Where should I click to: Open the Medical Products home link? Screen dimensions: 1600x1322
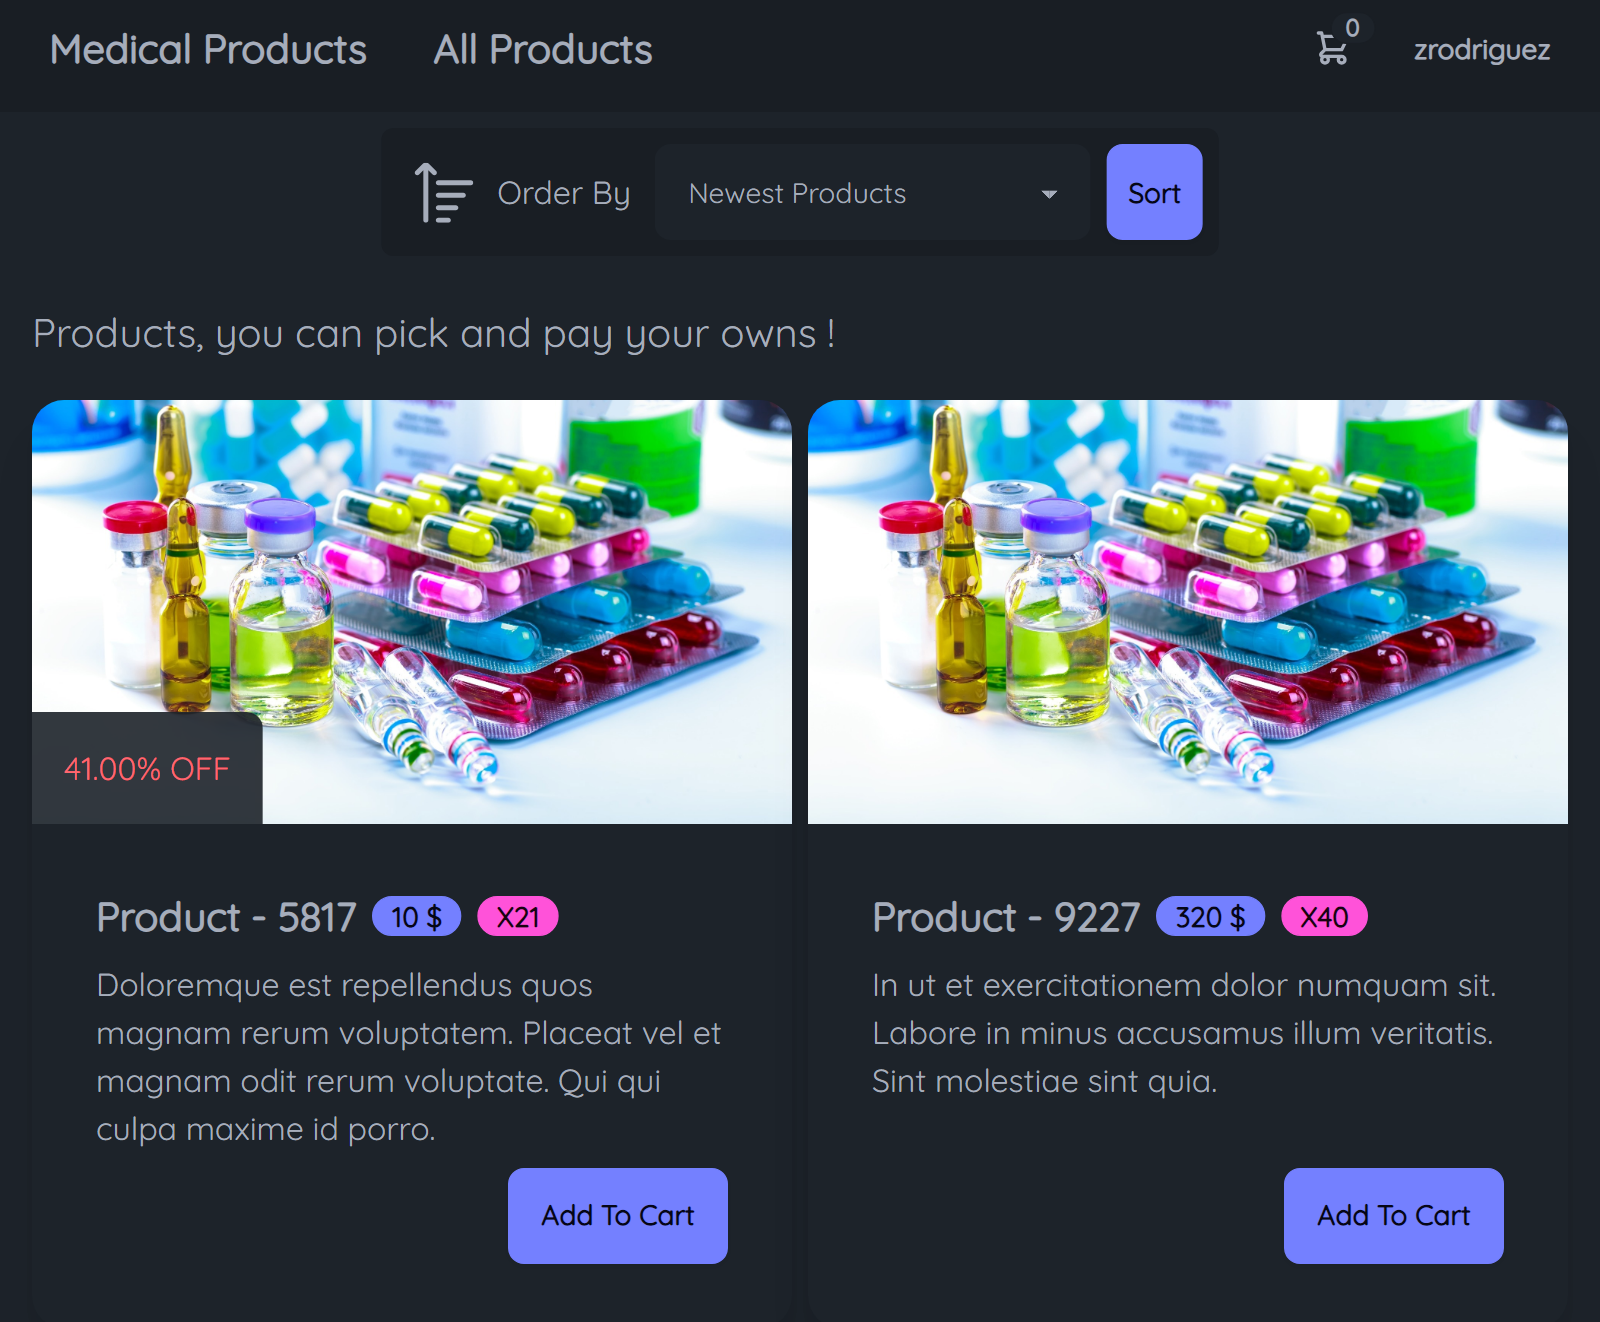tap(208, 50)
